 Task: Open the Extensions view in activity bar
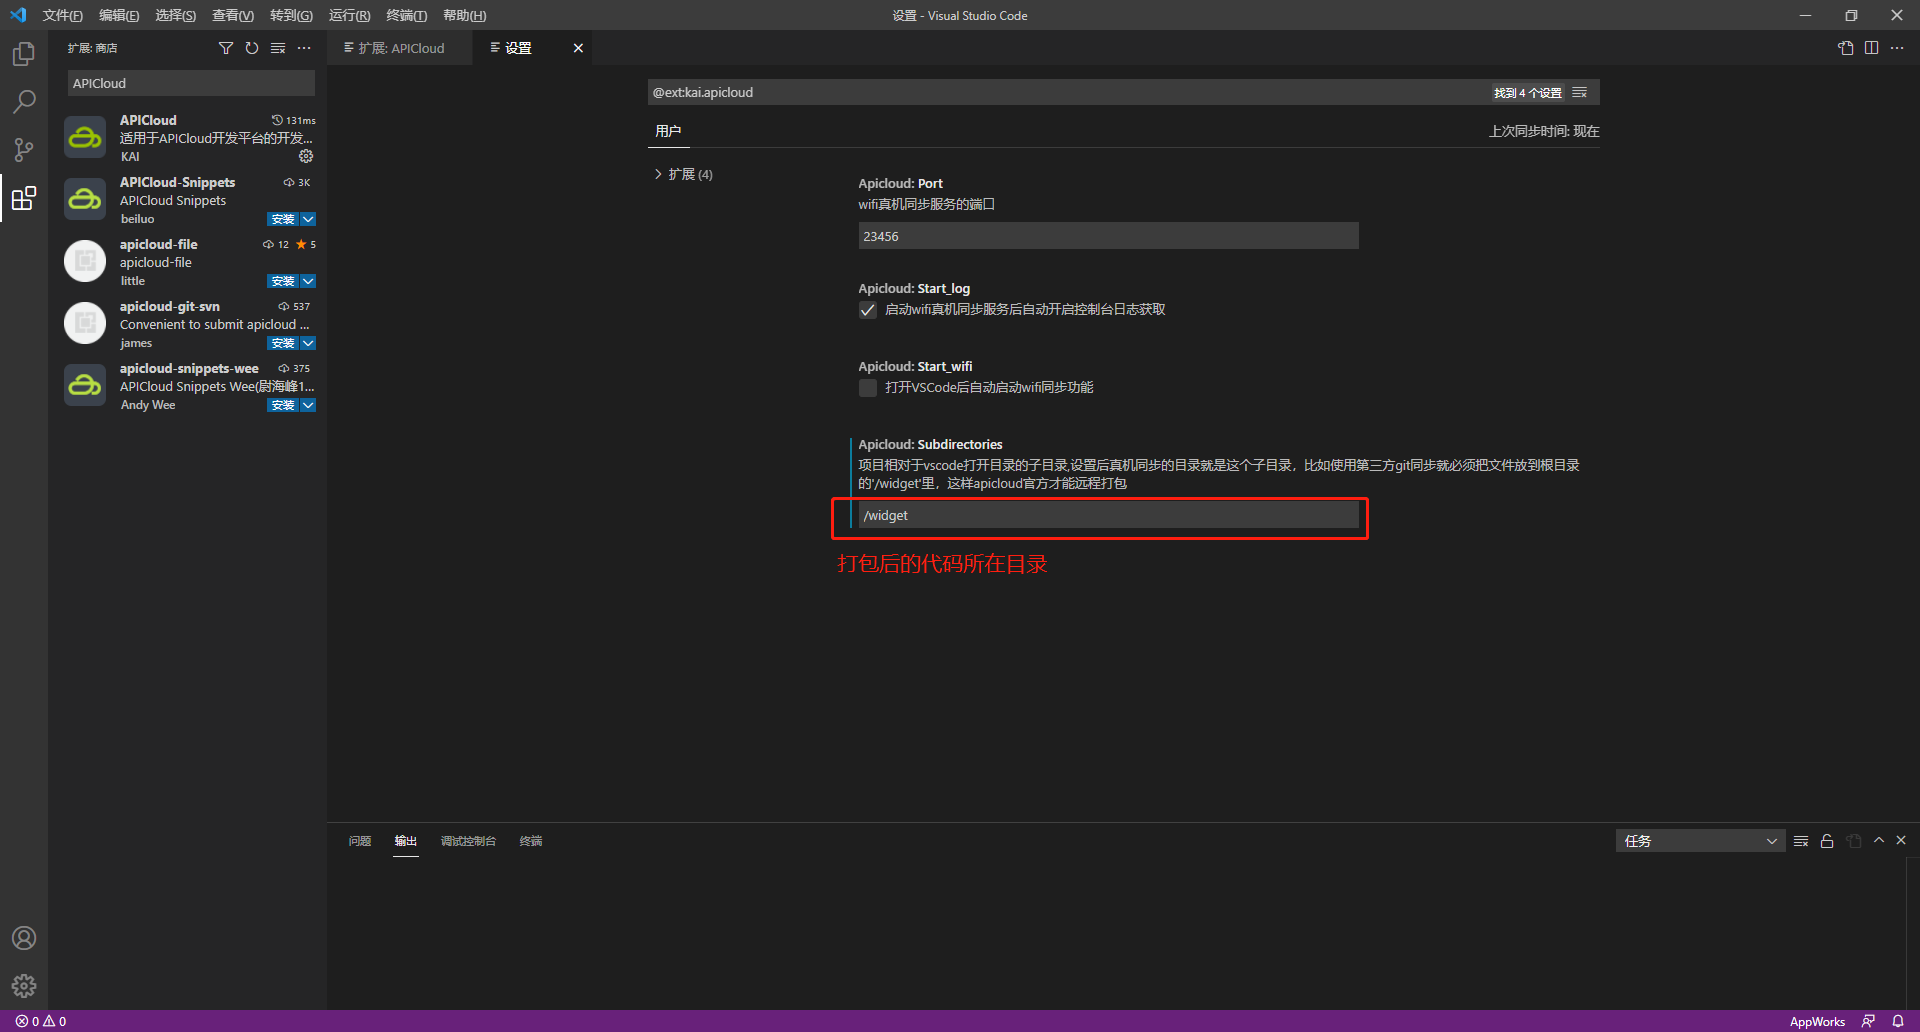pyautogui.click(x=24, y=198)
